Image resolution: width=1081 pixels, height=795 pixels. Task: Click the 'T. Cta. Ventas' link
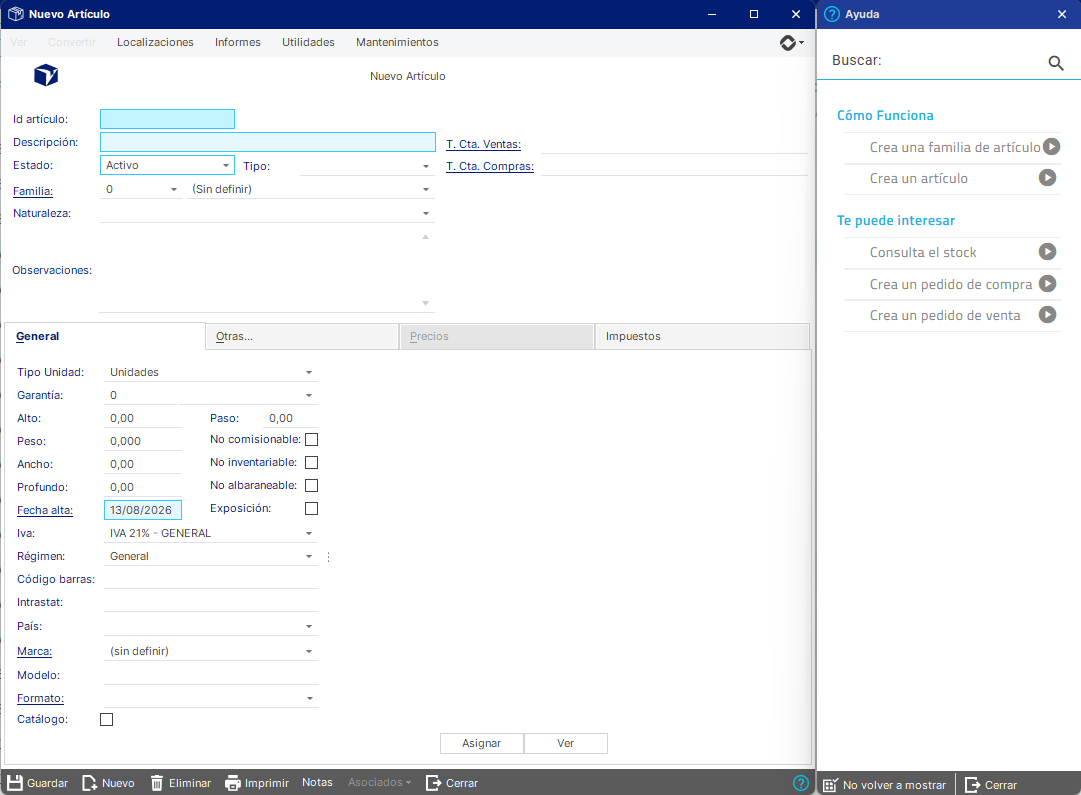click(483, 144)
